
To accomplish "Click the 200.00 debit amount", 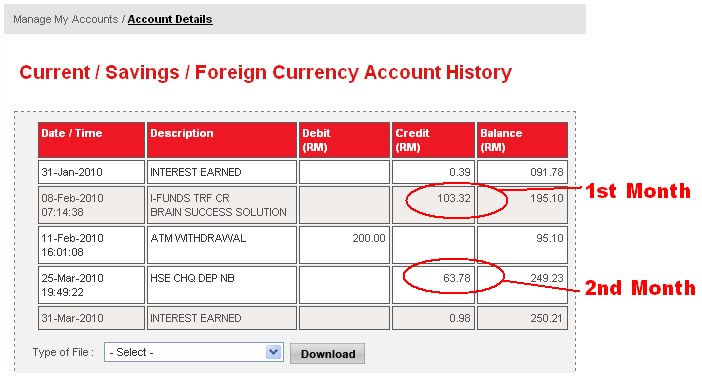I will coord(368,238).
